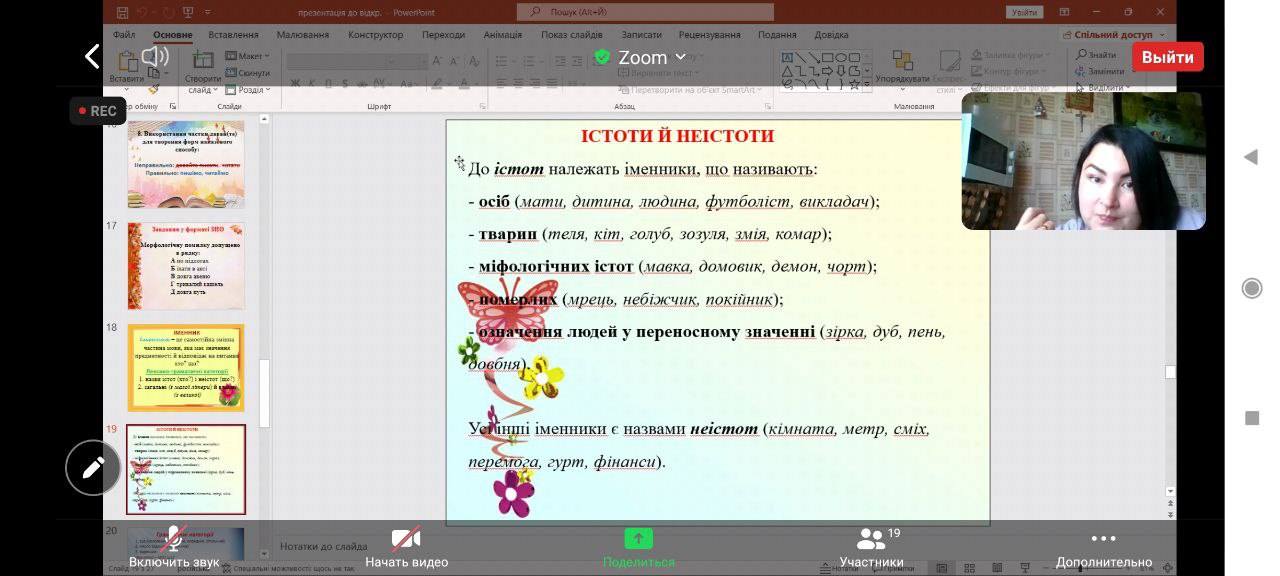Image resolution: width=1280 pixels, height=576 pixels.
Task: Click the Упорядкувати arrange icon
Action: (x=902, y=62)
